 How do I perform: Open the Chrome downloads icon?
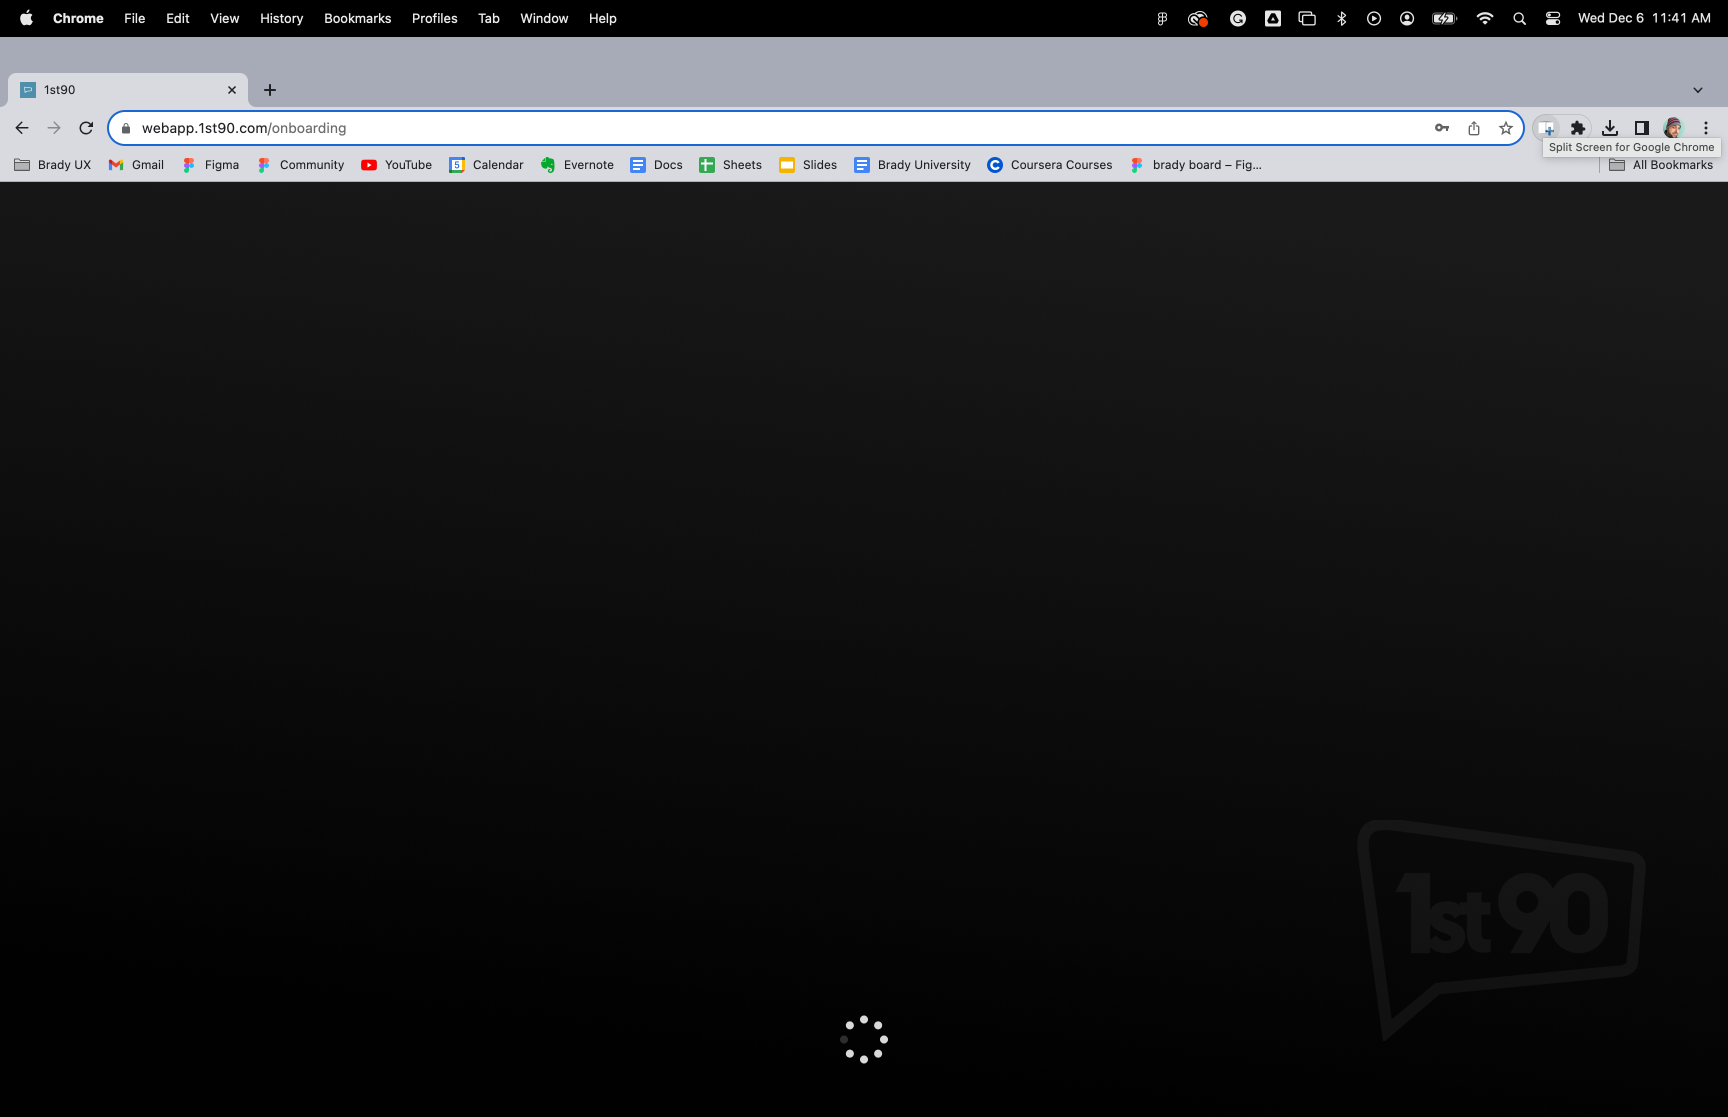pos(1610,128)
